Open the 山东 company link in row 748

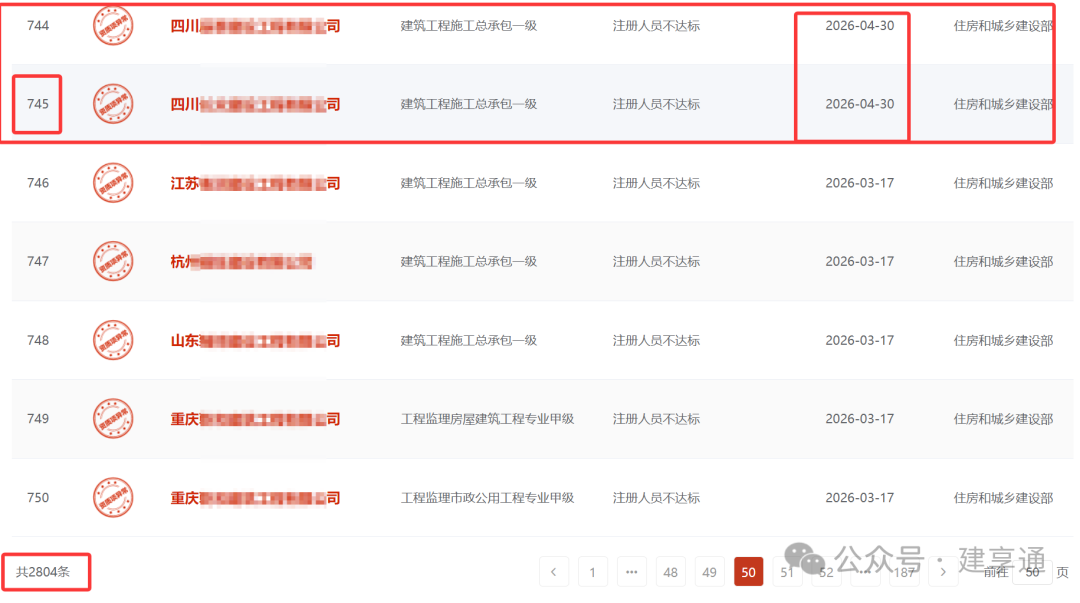(255, 340)
